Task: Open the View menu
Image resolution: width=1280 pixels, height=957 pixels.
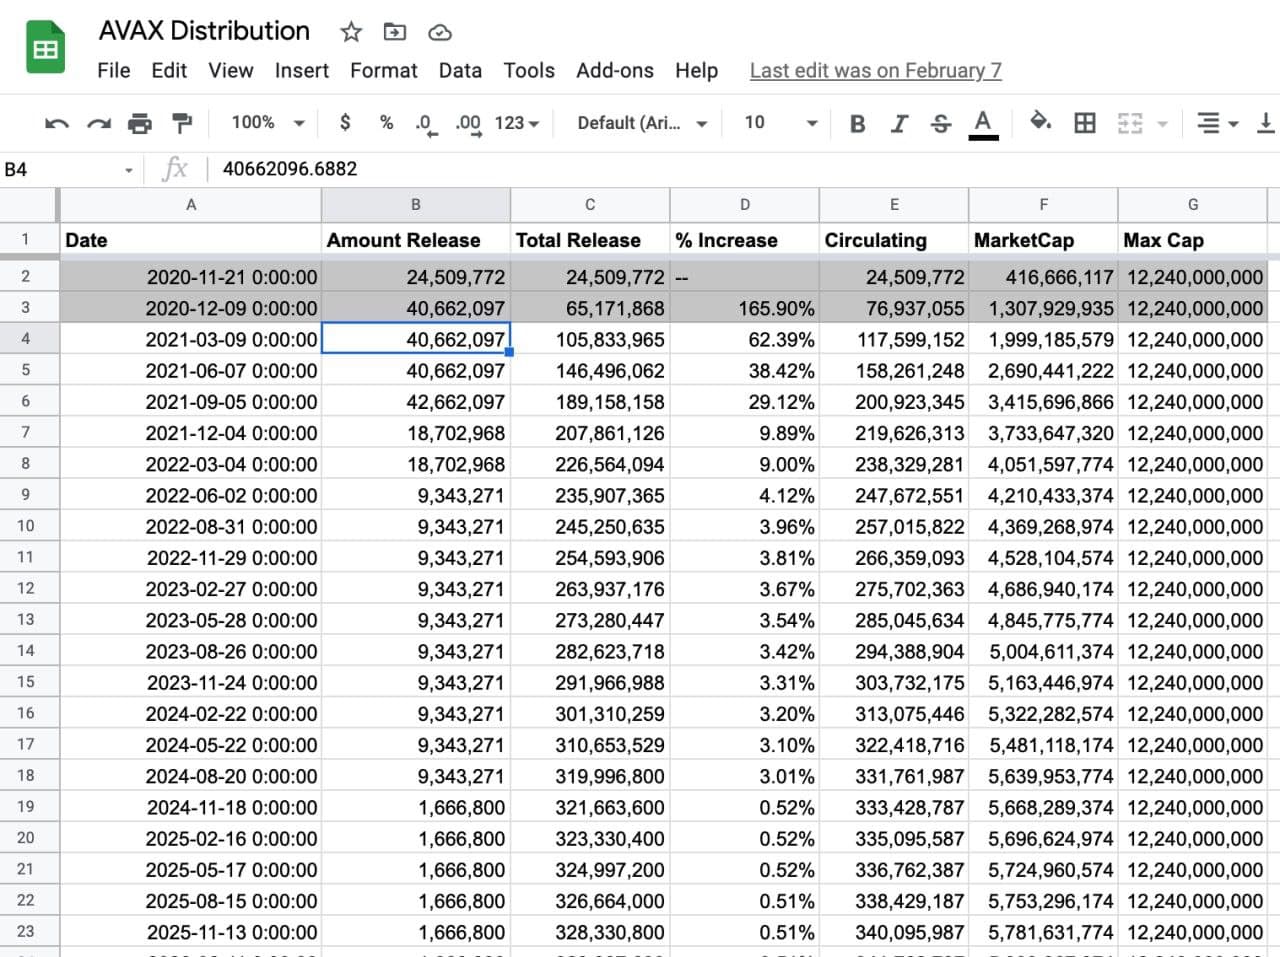Action: [230, 70]
